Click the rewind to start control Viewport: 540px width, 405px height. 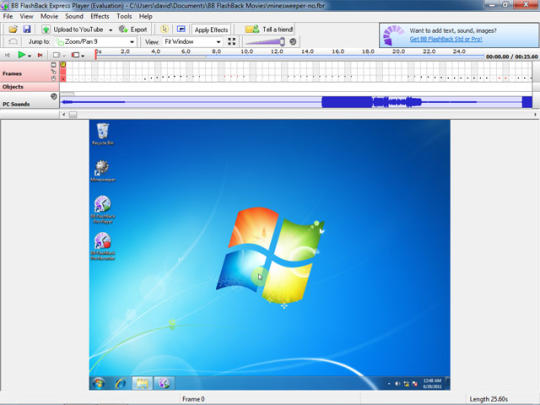click(7, 55)
